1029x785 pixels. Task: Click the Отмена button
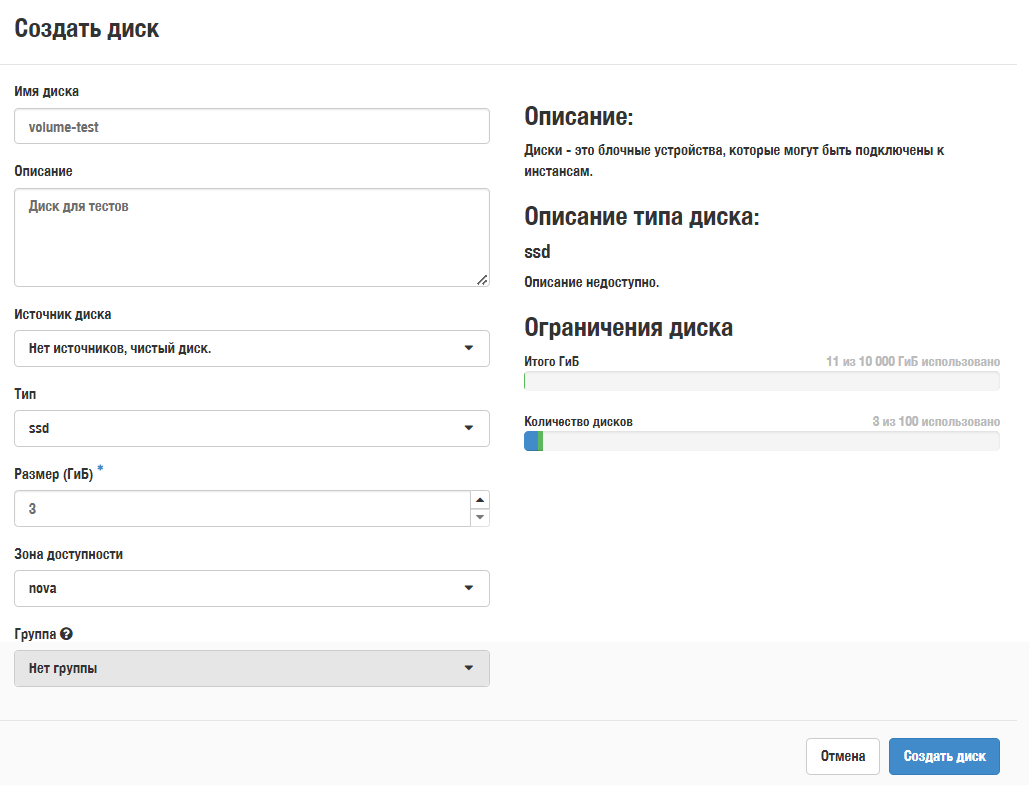(842, 756)
